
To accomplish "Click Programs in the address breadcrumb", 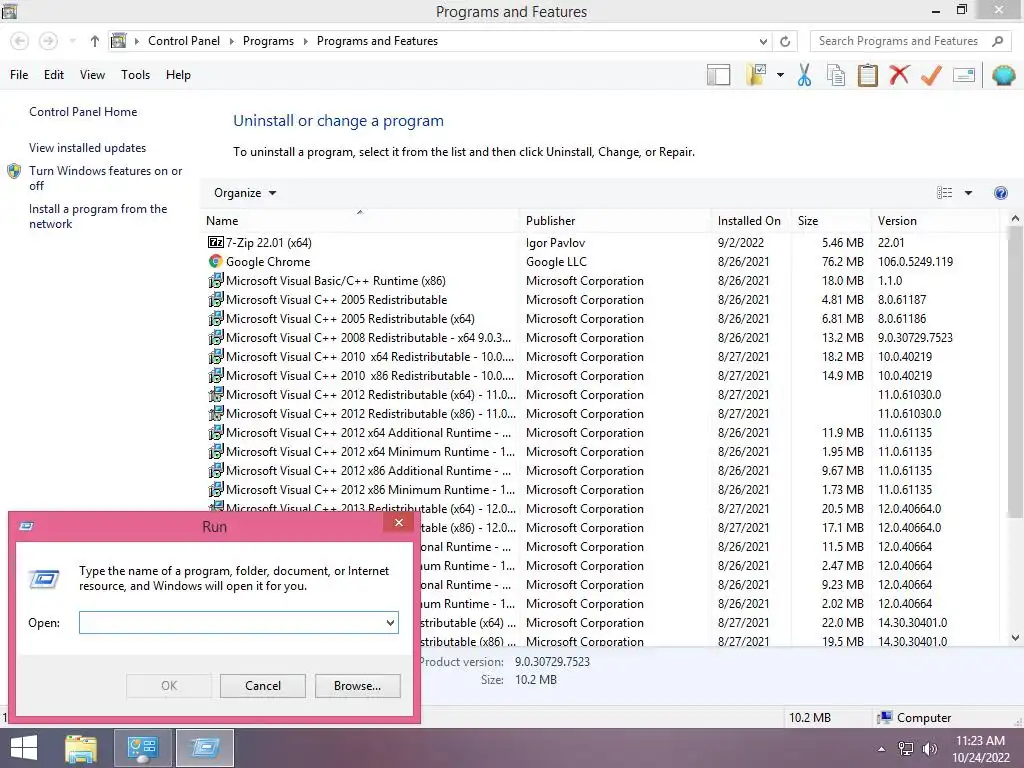I will pyautogui.click(x=268, y=41).
